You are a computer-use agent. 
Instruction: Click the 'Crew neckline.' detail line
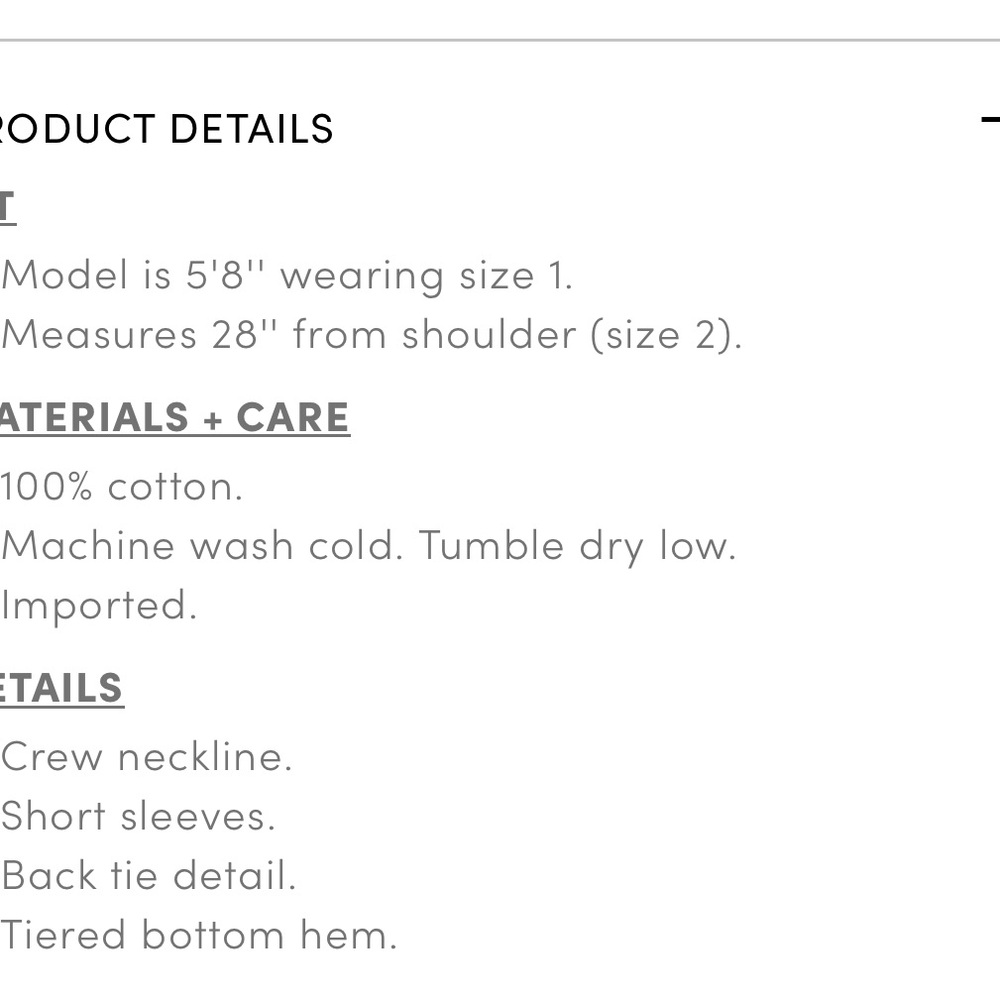coord(147,757)
